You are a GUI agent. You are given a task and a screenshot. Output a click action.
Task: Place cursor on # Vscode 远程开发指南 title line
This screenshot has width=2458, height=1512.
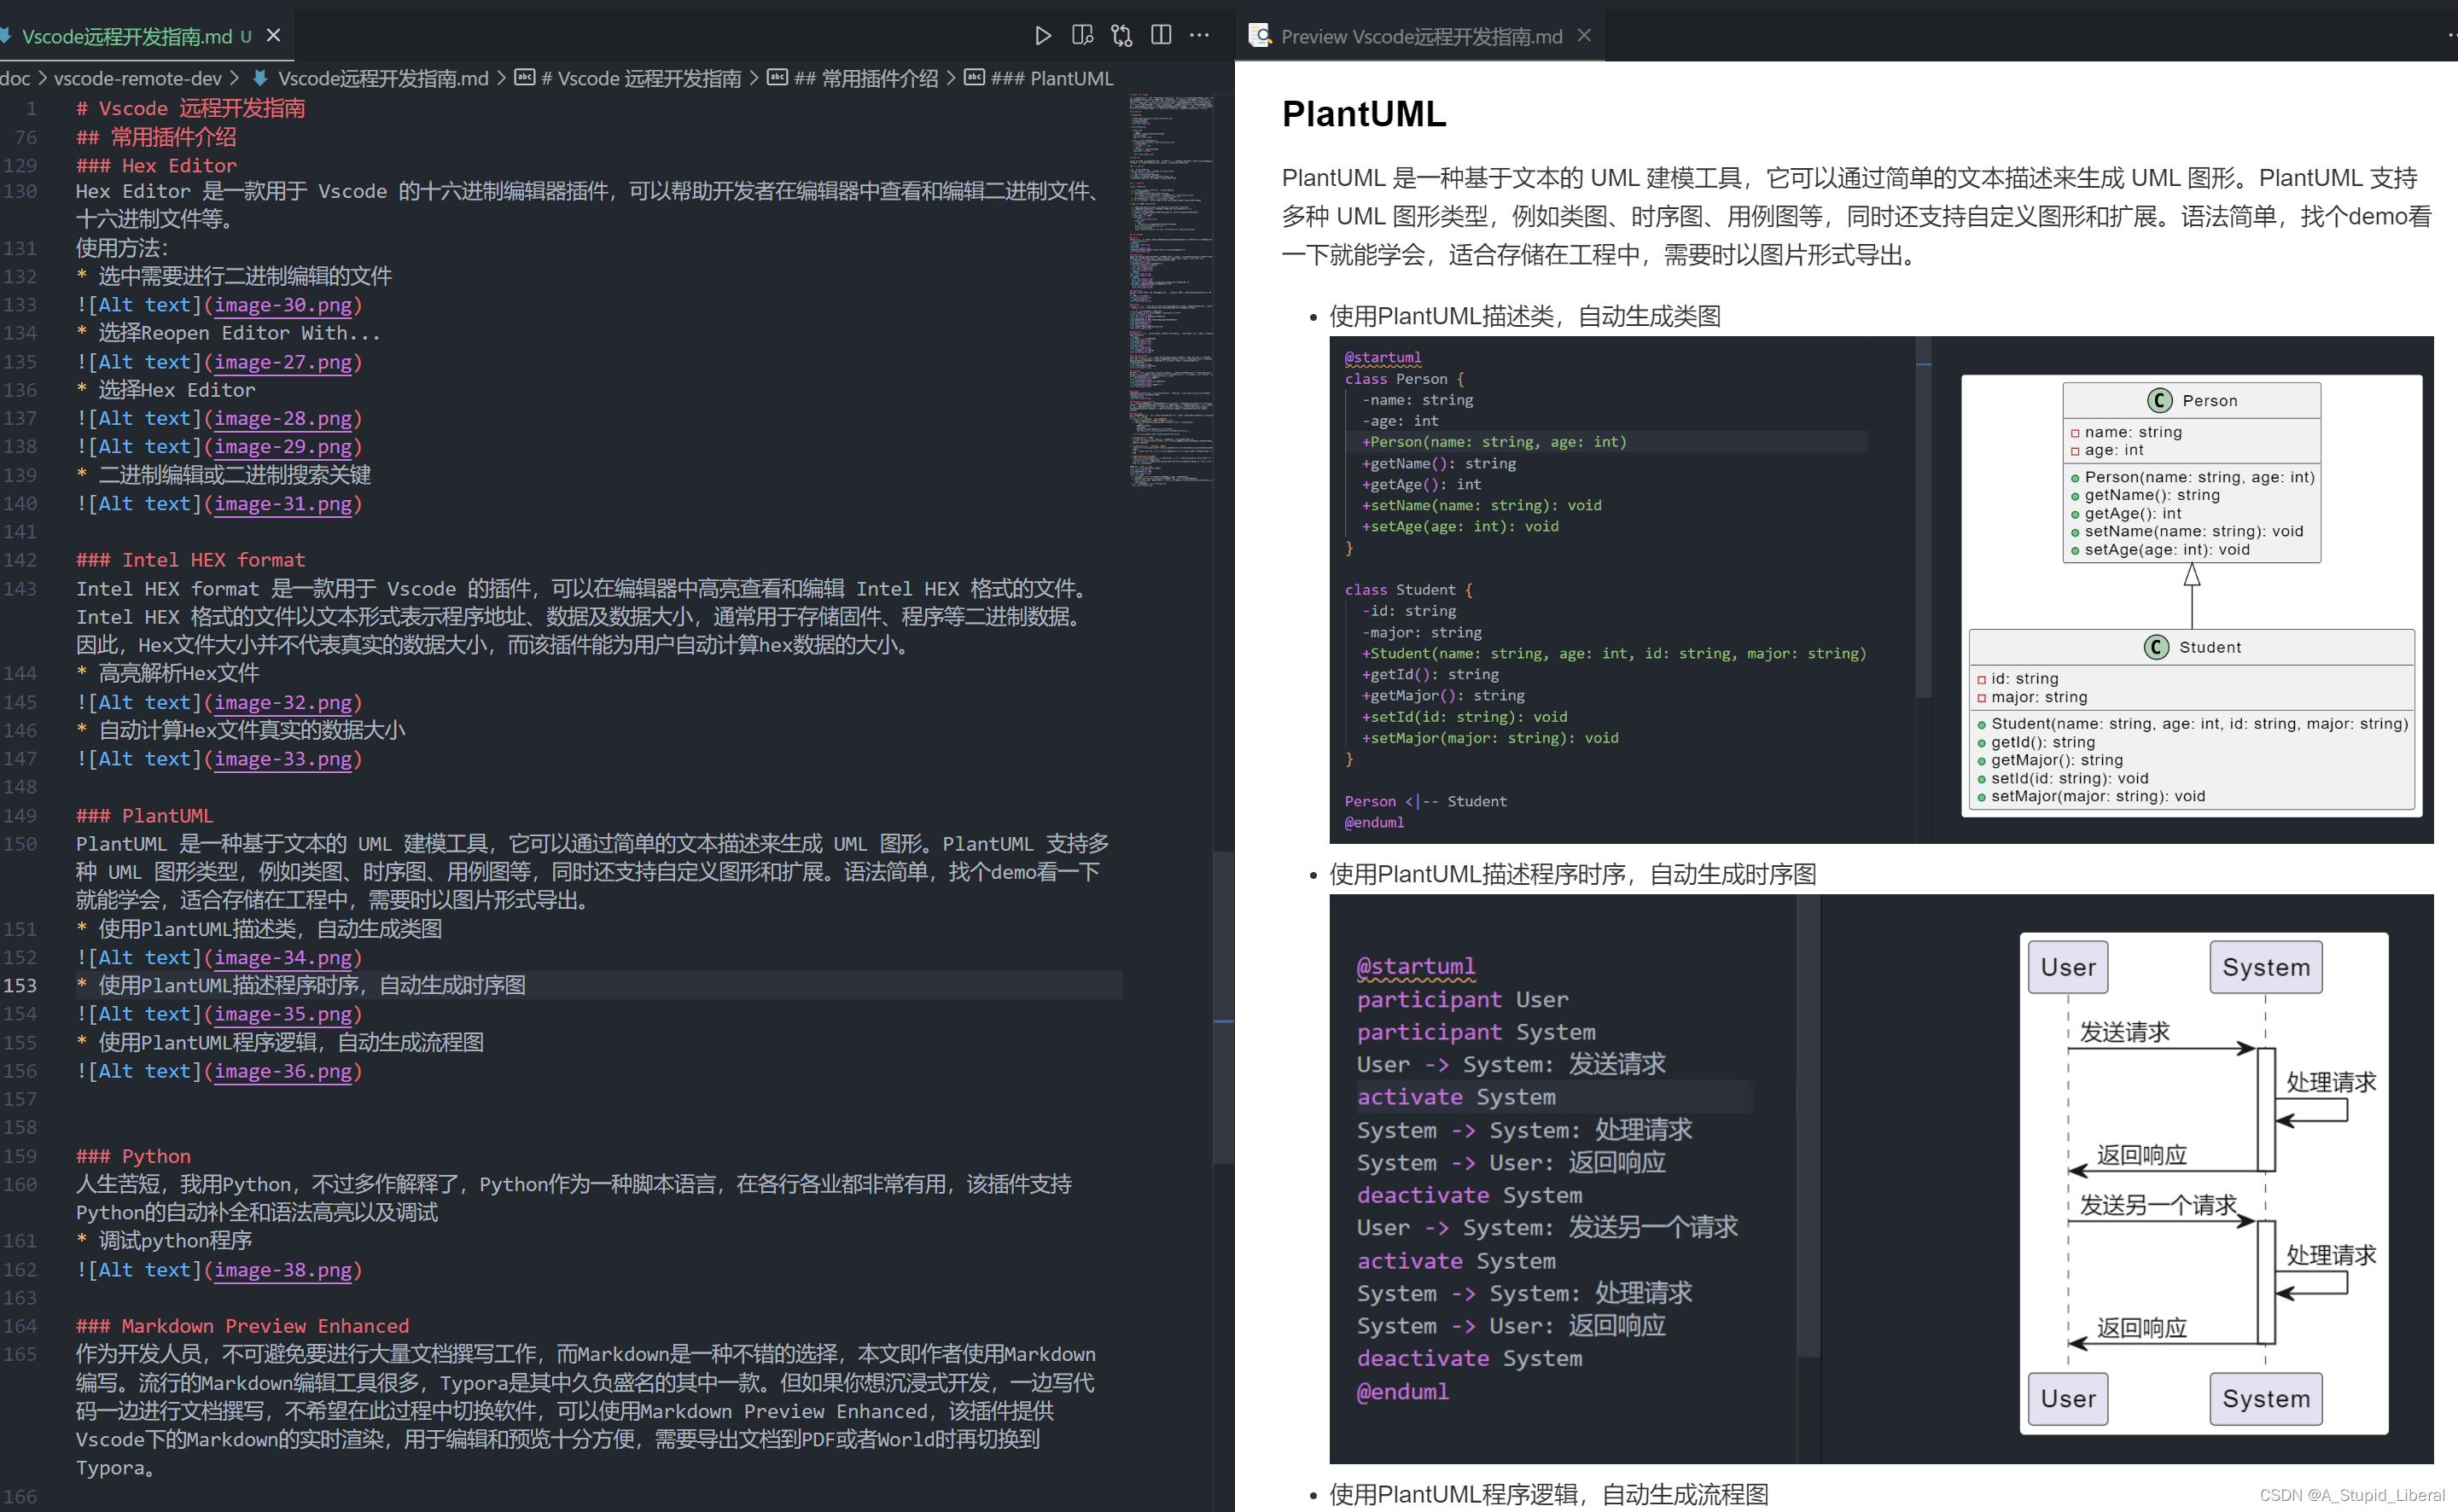click(x=191, y=109)
